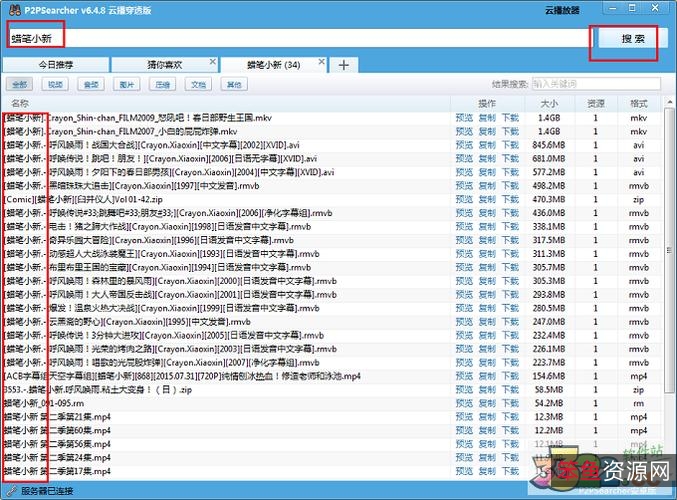Filter results by 压缩 archives

coord(162,84)
